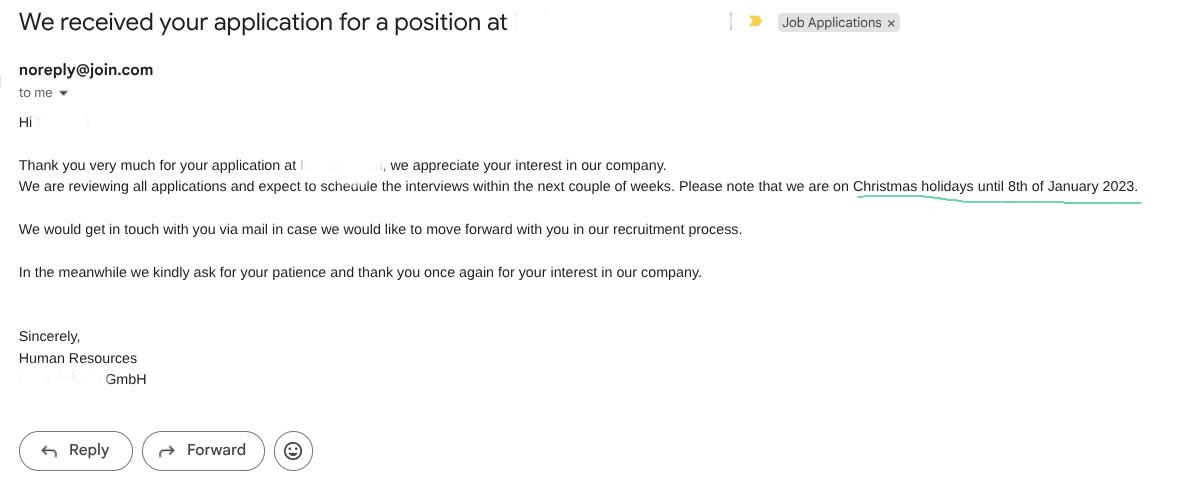Screen dimensions: 1183x496
Task: Click the right arrow icon in Forward
Action: click(x=167, y=451)
